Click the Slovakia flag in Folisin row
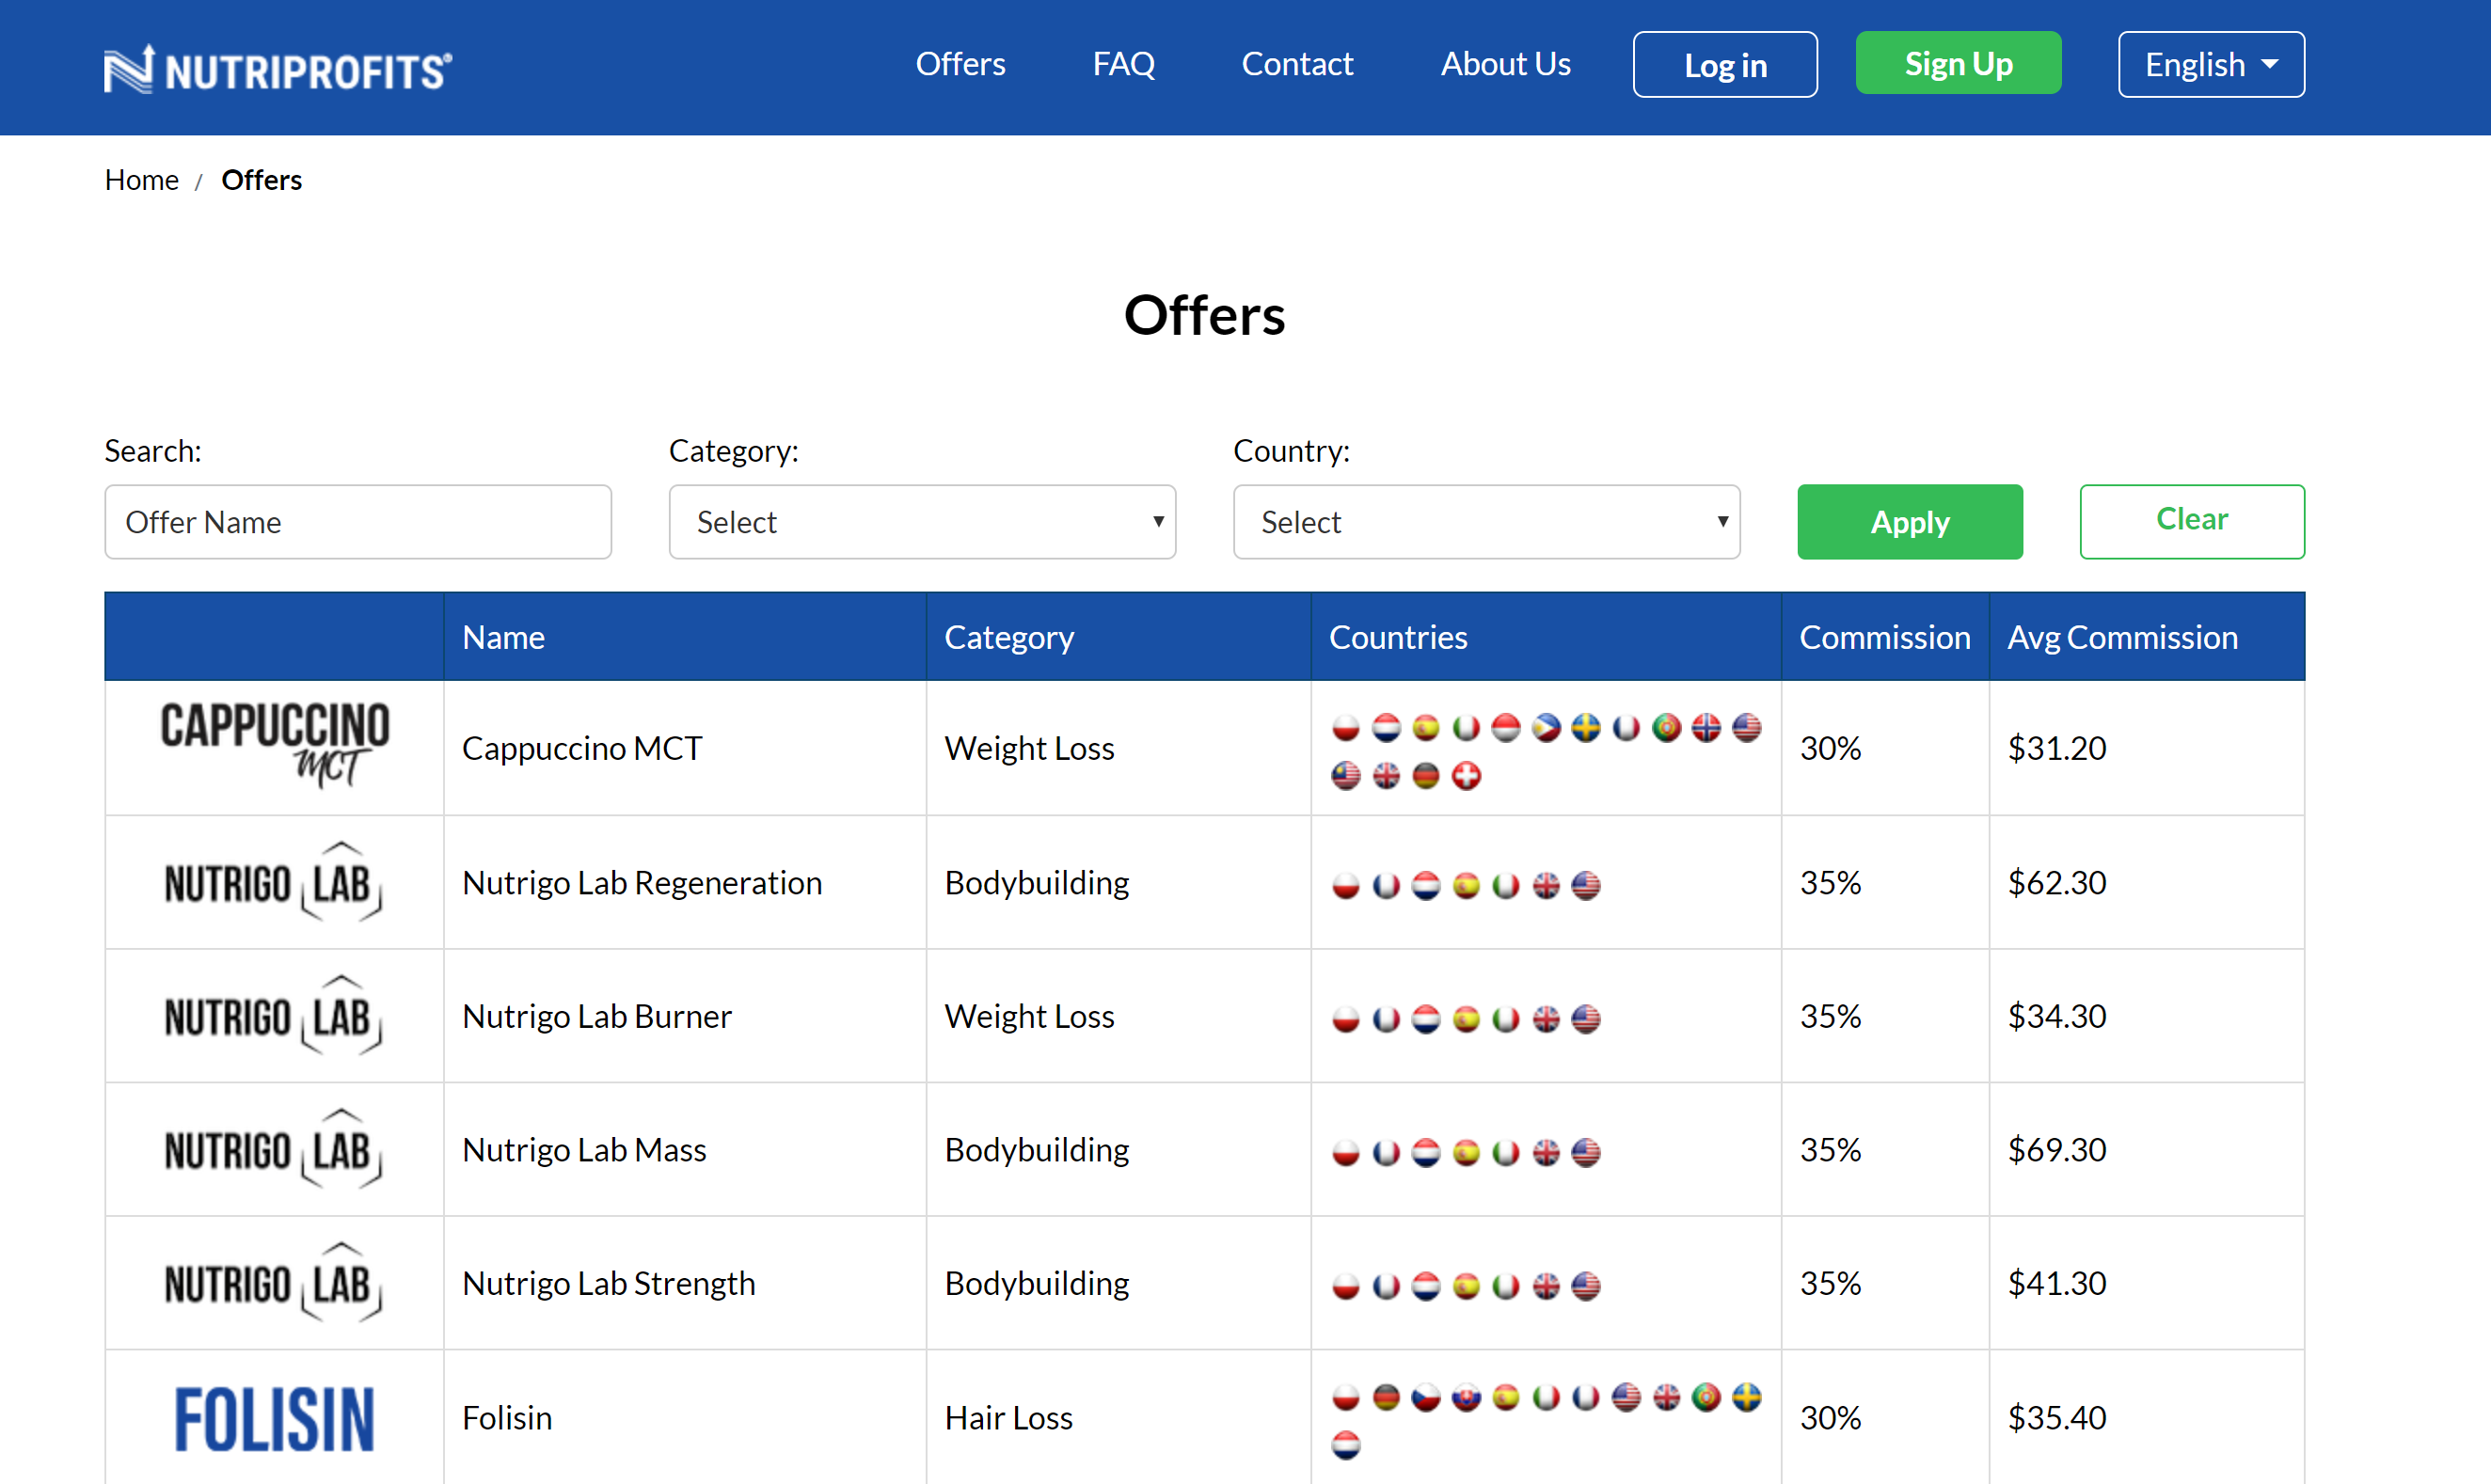 pyautogui.click(x=1466, y=1397)
